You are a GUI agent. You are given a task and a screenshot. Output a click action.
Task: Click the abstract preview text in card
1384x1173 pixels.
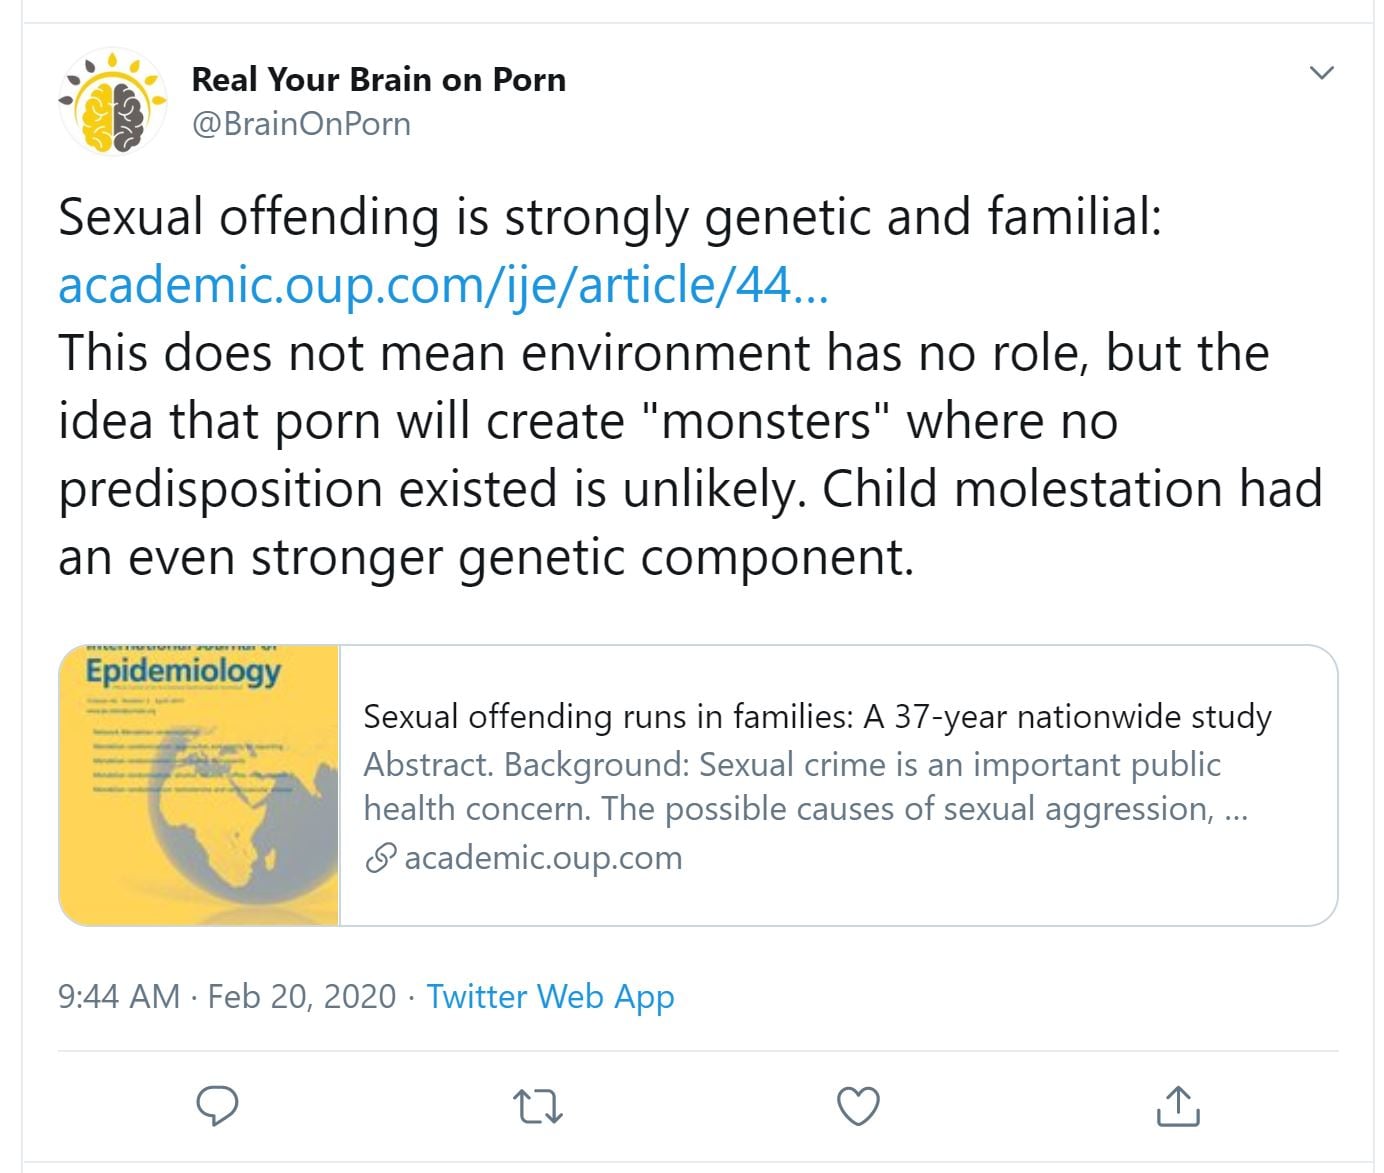click(805, 786)
